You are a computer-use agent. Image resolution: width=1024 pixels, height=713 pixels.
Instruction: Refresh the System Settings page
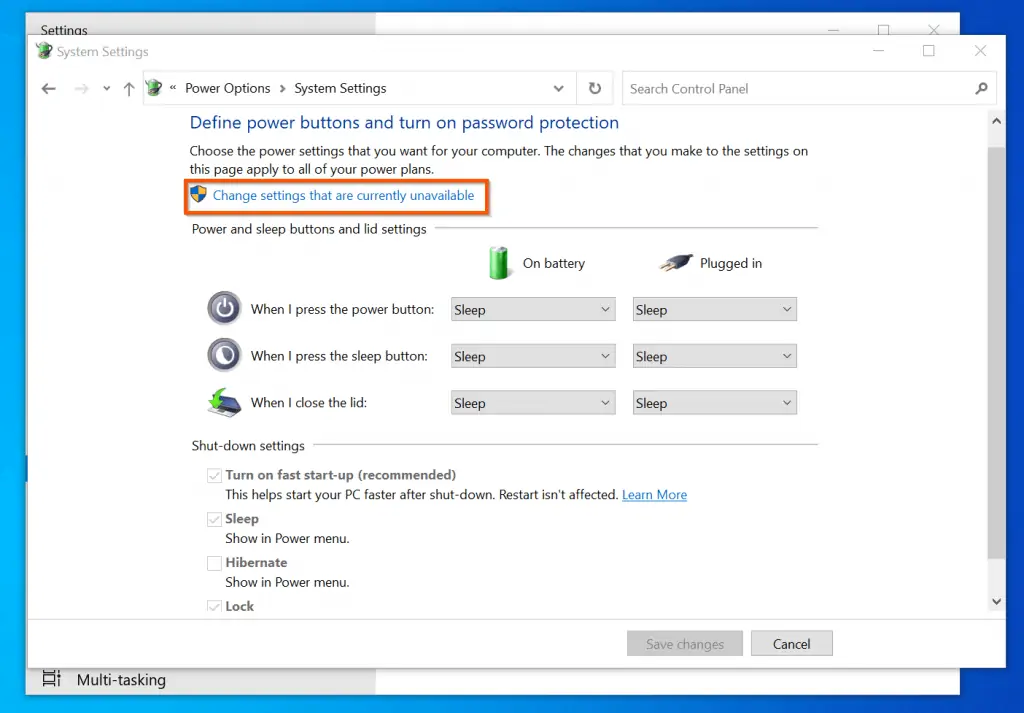[595, 89]
